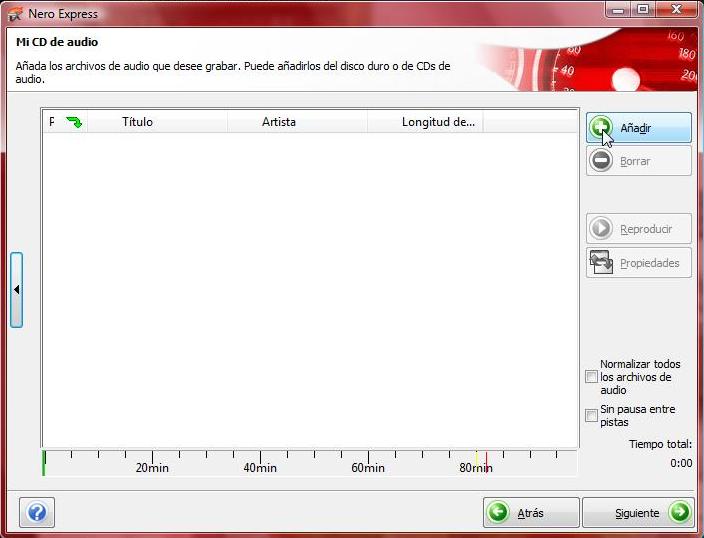The width and height of the screenshot is (704, 538).
Task: Click the 80min red capacity marker
Action: tap(486, 463)
